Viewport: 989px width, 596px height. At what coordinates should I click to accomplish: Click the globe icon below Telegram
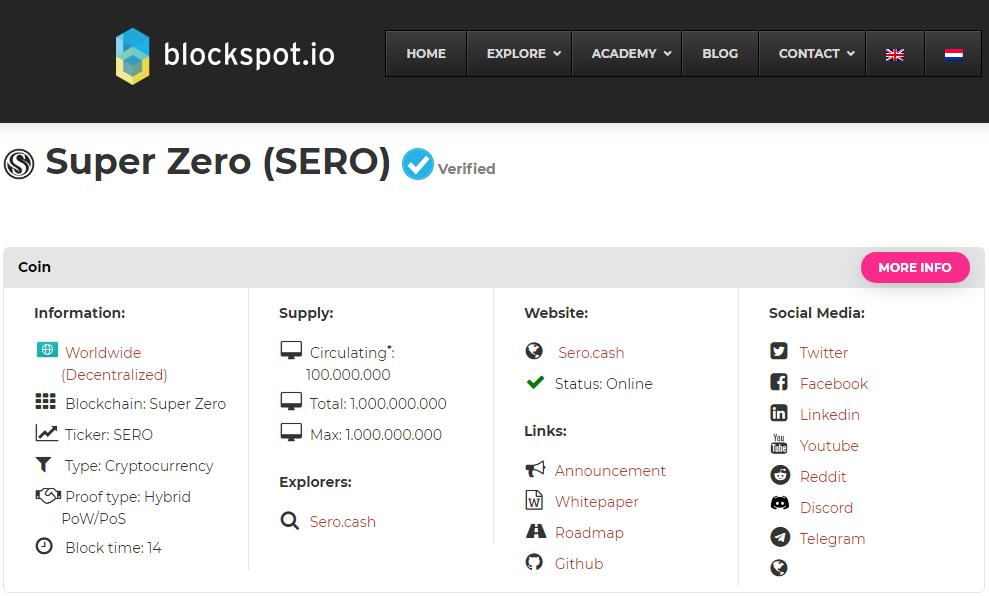(779, 568)
